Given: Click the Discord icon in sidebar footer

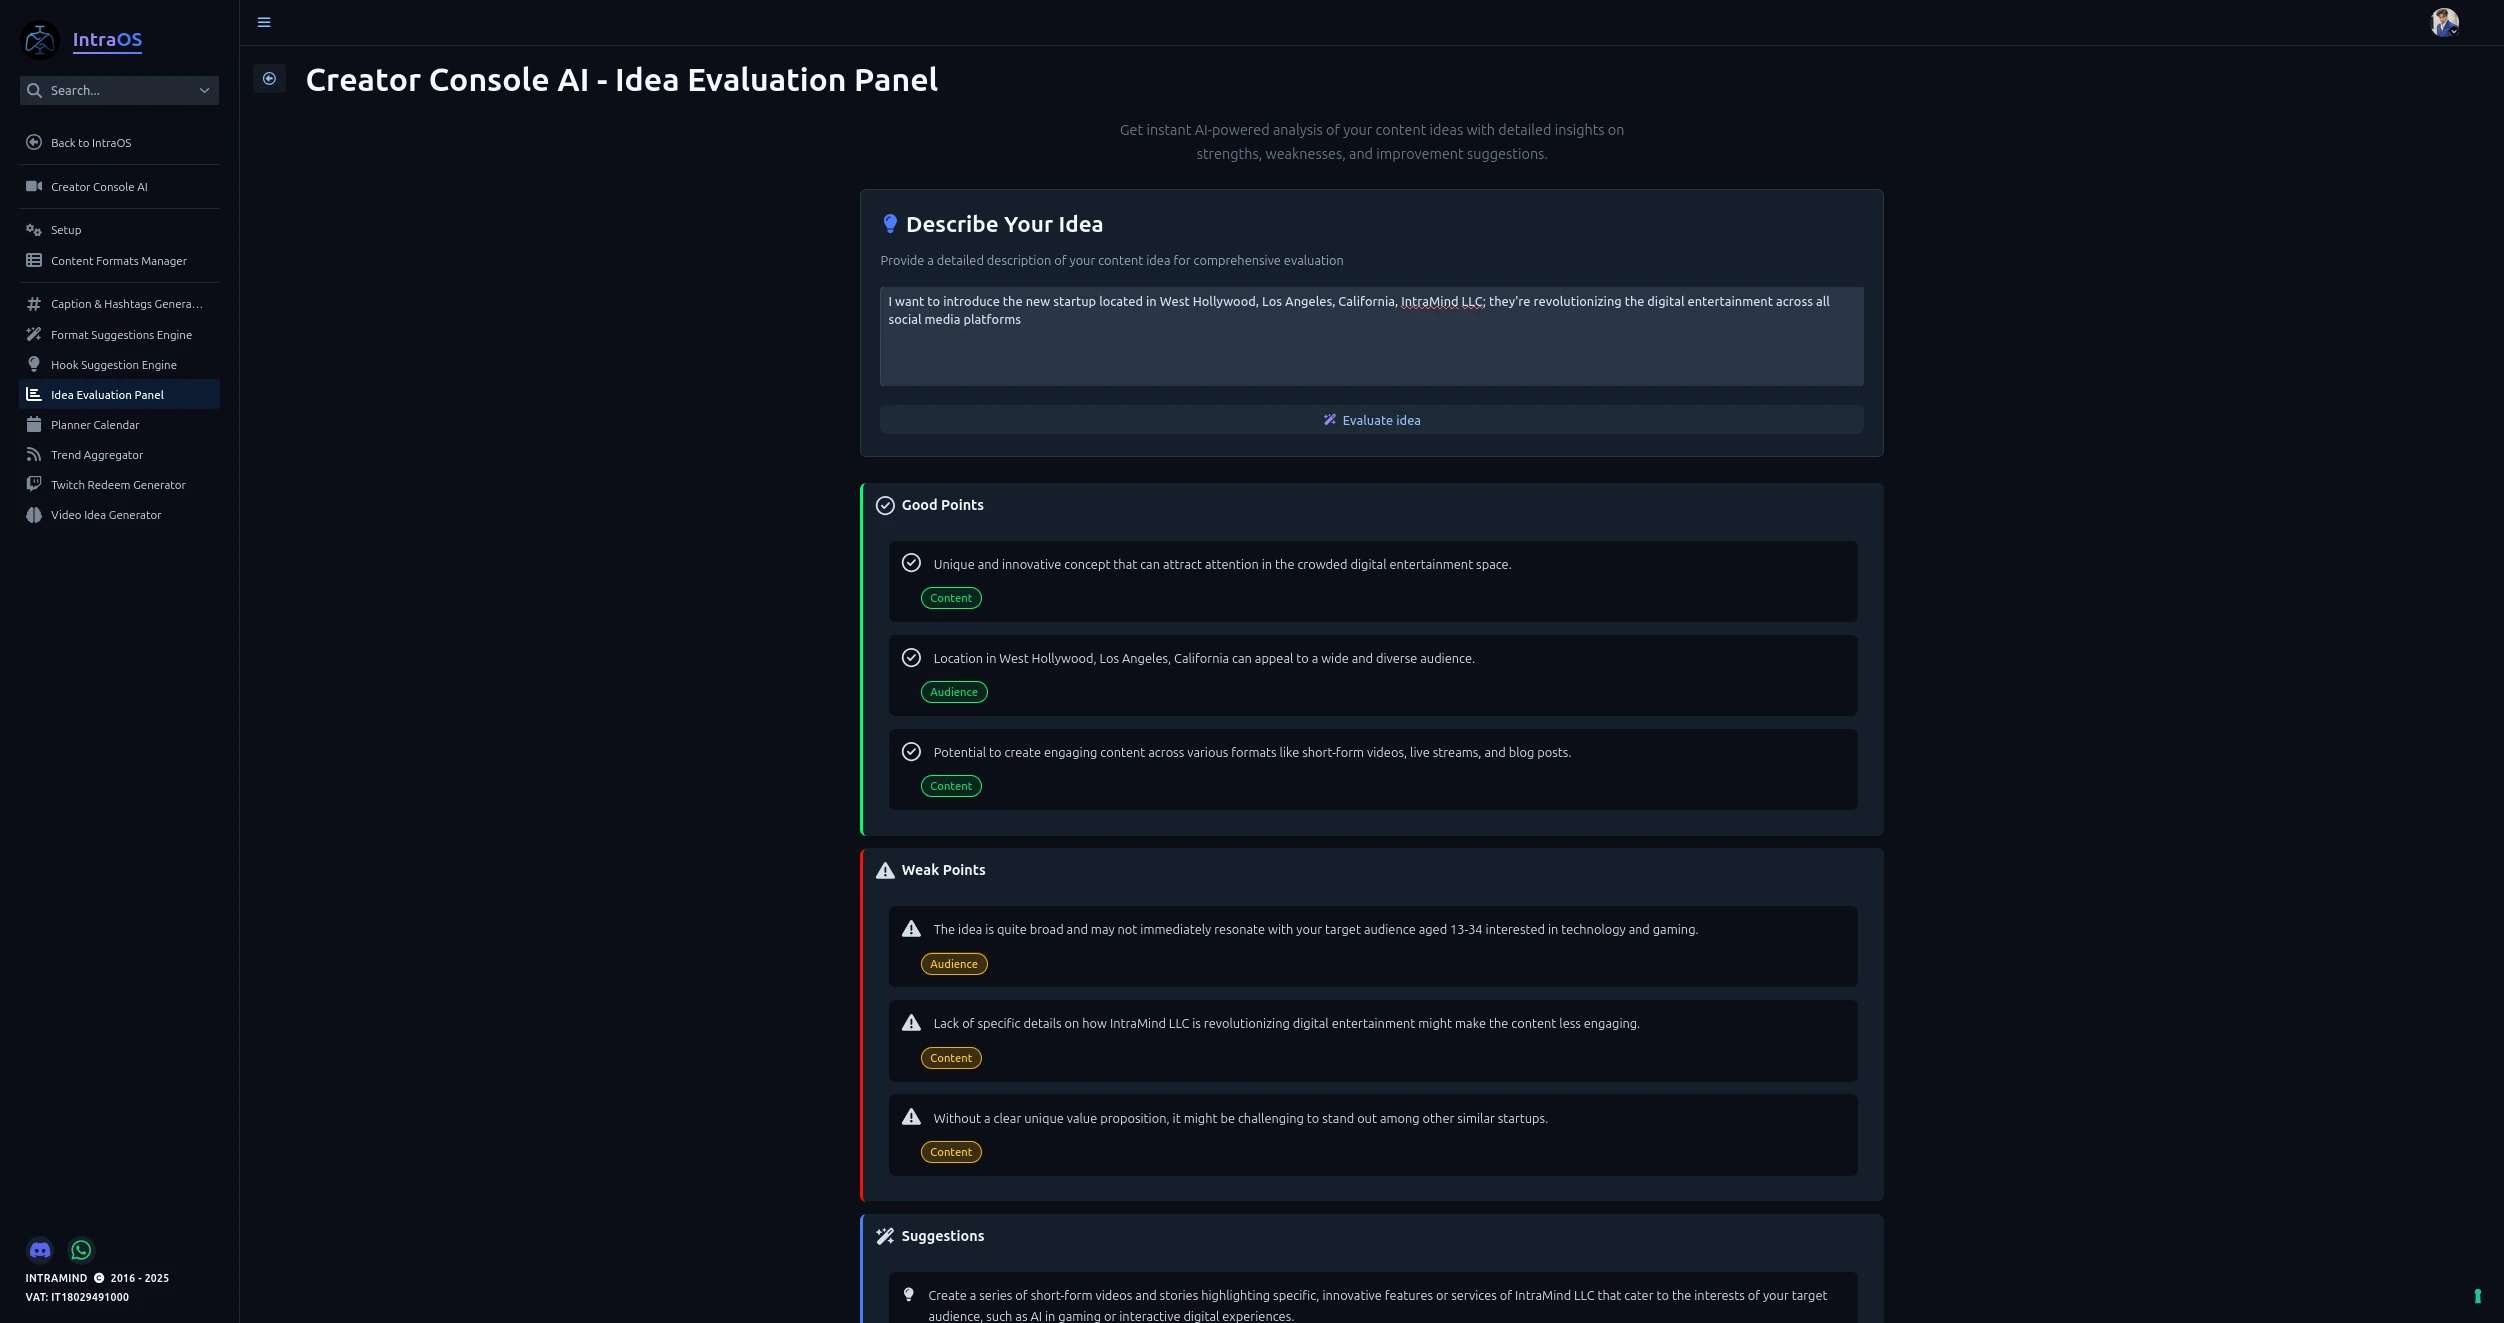Looking at the screenshot, I should point(40,1250).
